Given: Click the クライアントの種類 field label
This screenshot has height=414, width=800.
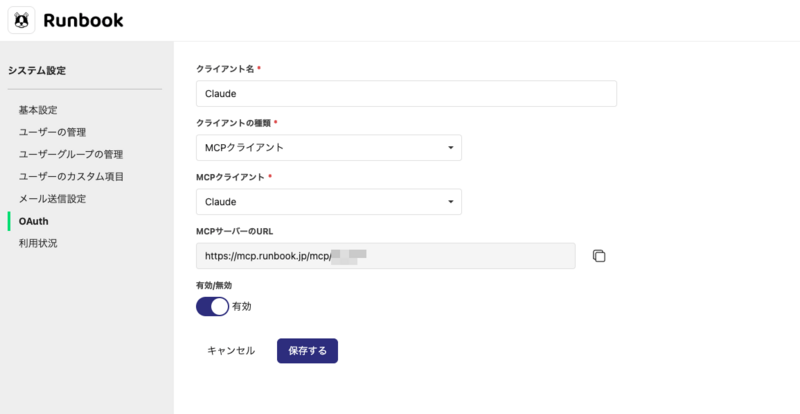Looking at the screenshot, I should point(234,123).
